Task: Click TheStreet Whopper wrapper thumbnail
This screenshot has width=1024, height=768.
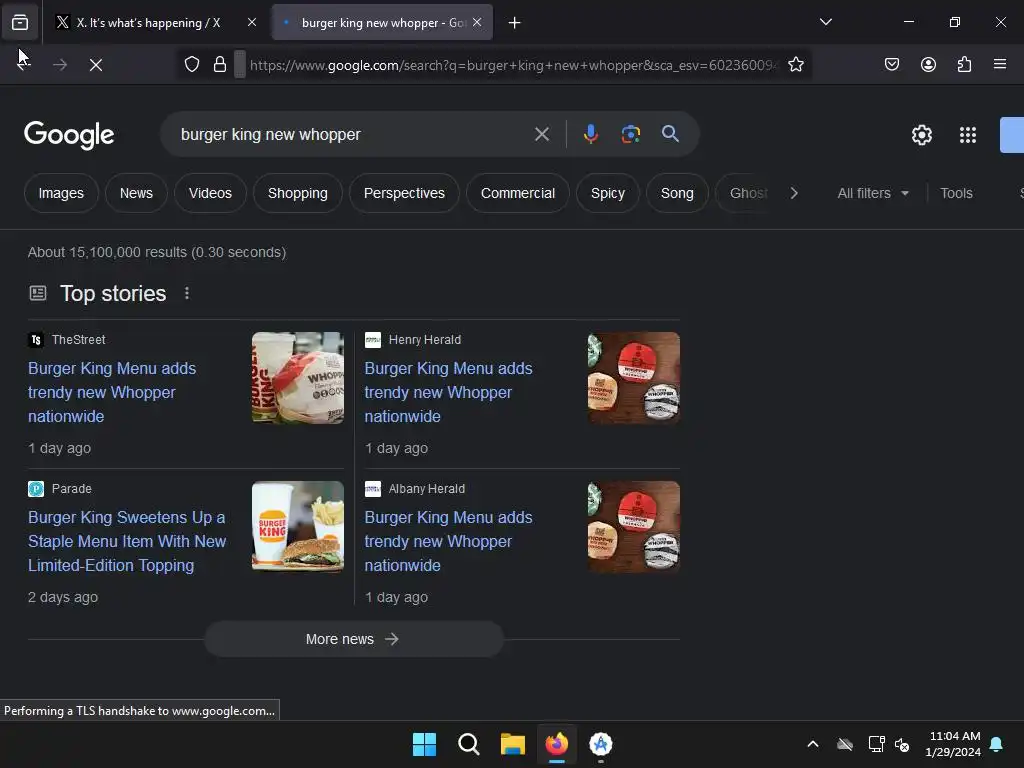Action: (x=298, y=377)
